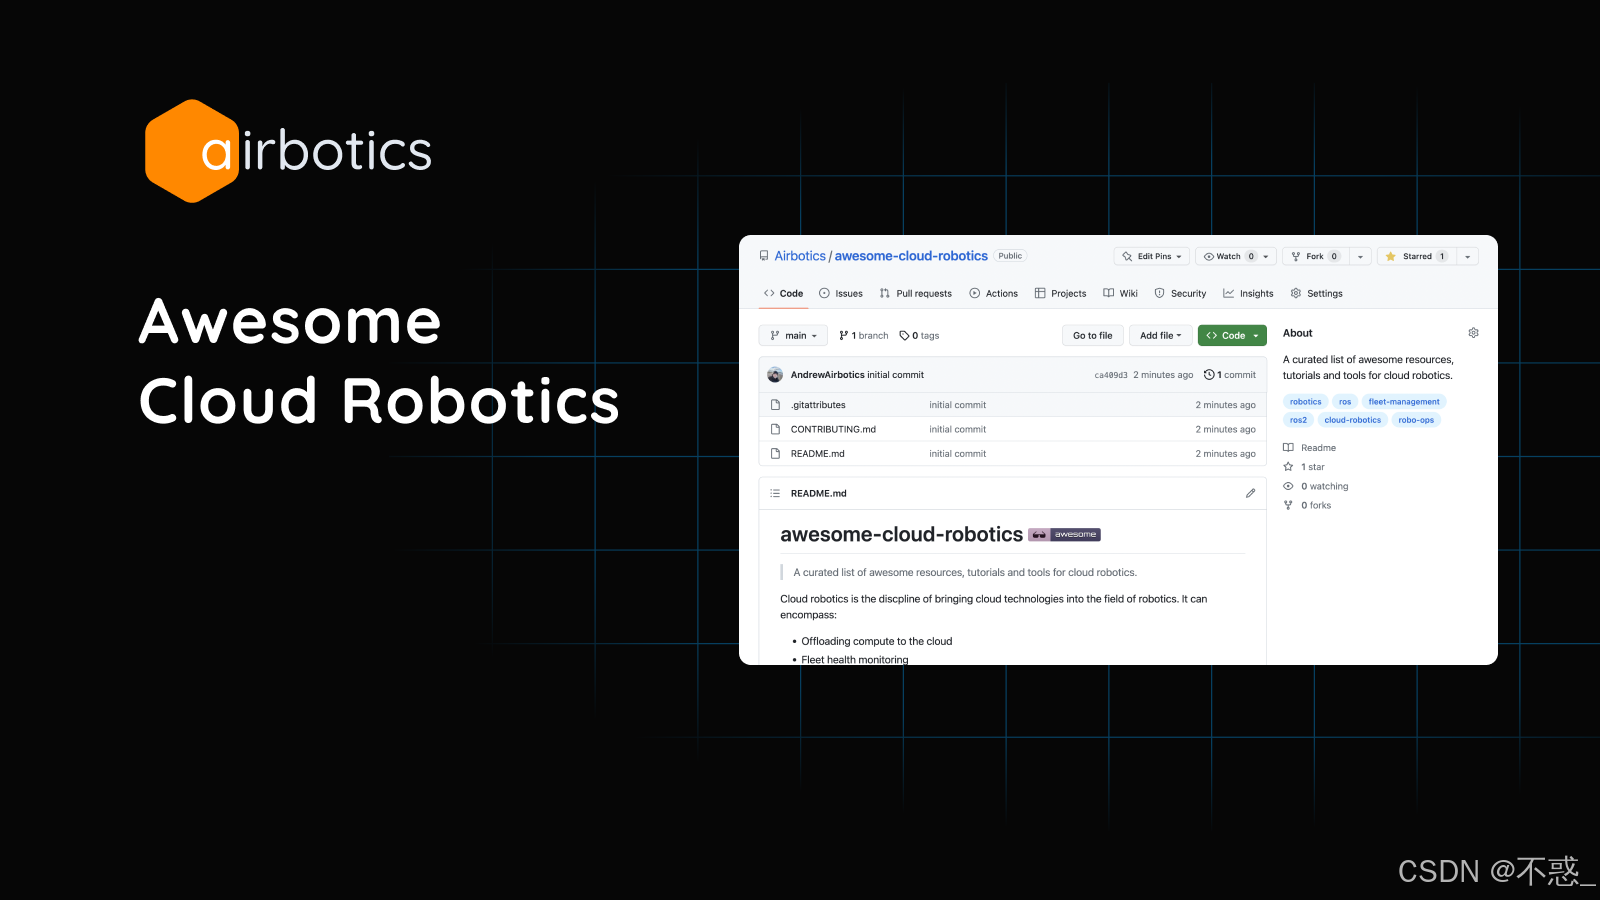This screenshot has height=900, width=1600.
Task: Open the 1 commit history link
Action: pyautogui.click(x=1230, y=375)
